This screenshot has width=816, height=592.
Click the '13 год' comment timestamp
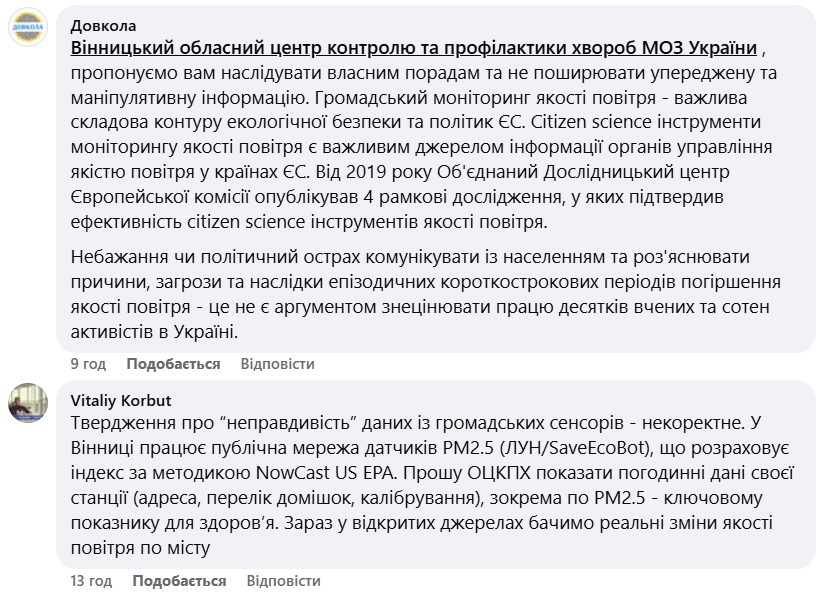[91, 580]
